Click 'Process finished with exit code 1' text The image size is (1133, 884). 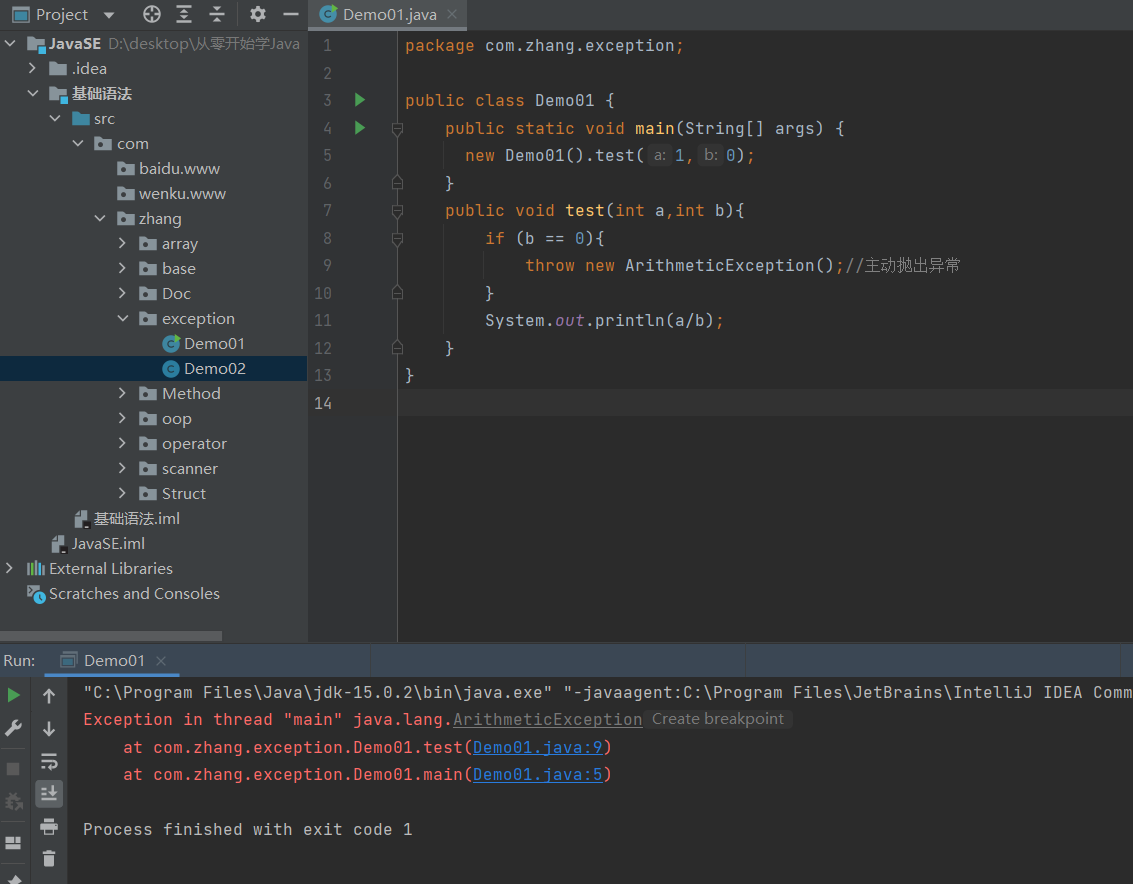tap(248, 830)
